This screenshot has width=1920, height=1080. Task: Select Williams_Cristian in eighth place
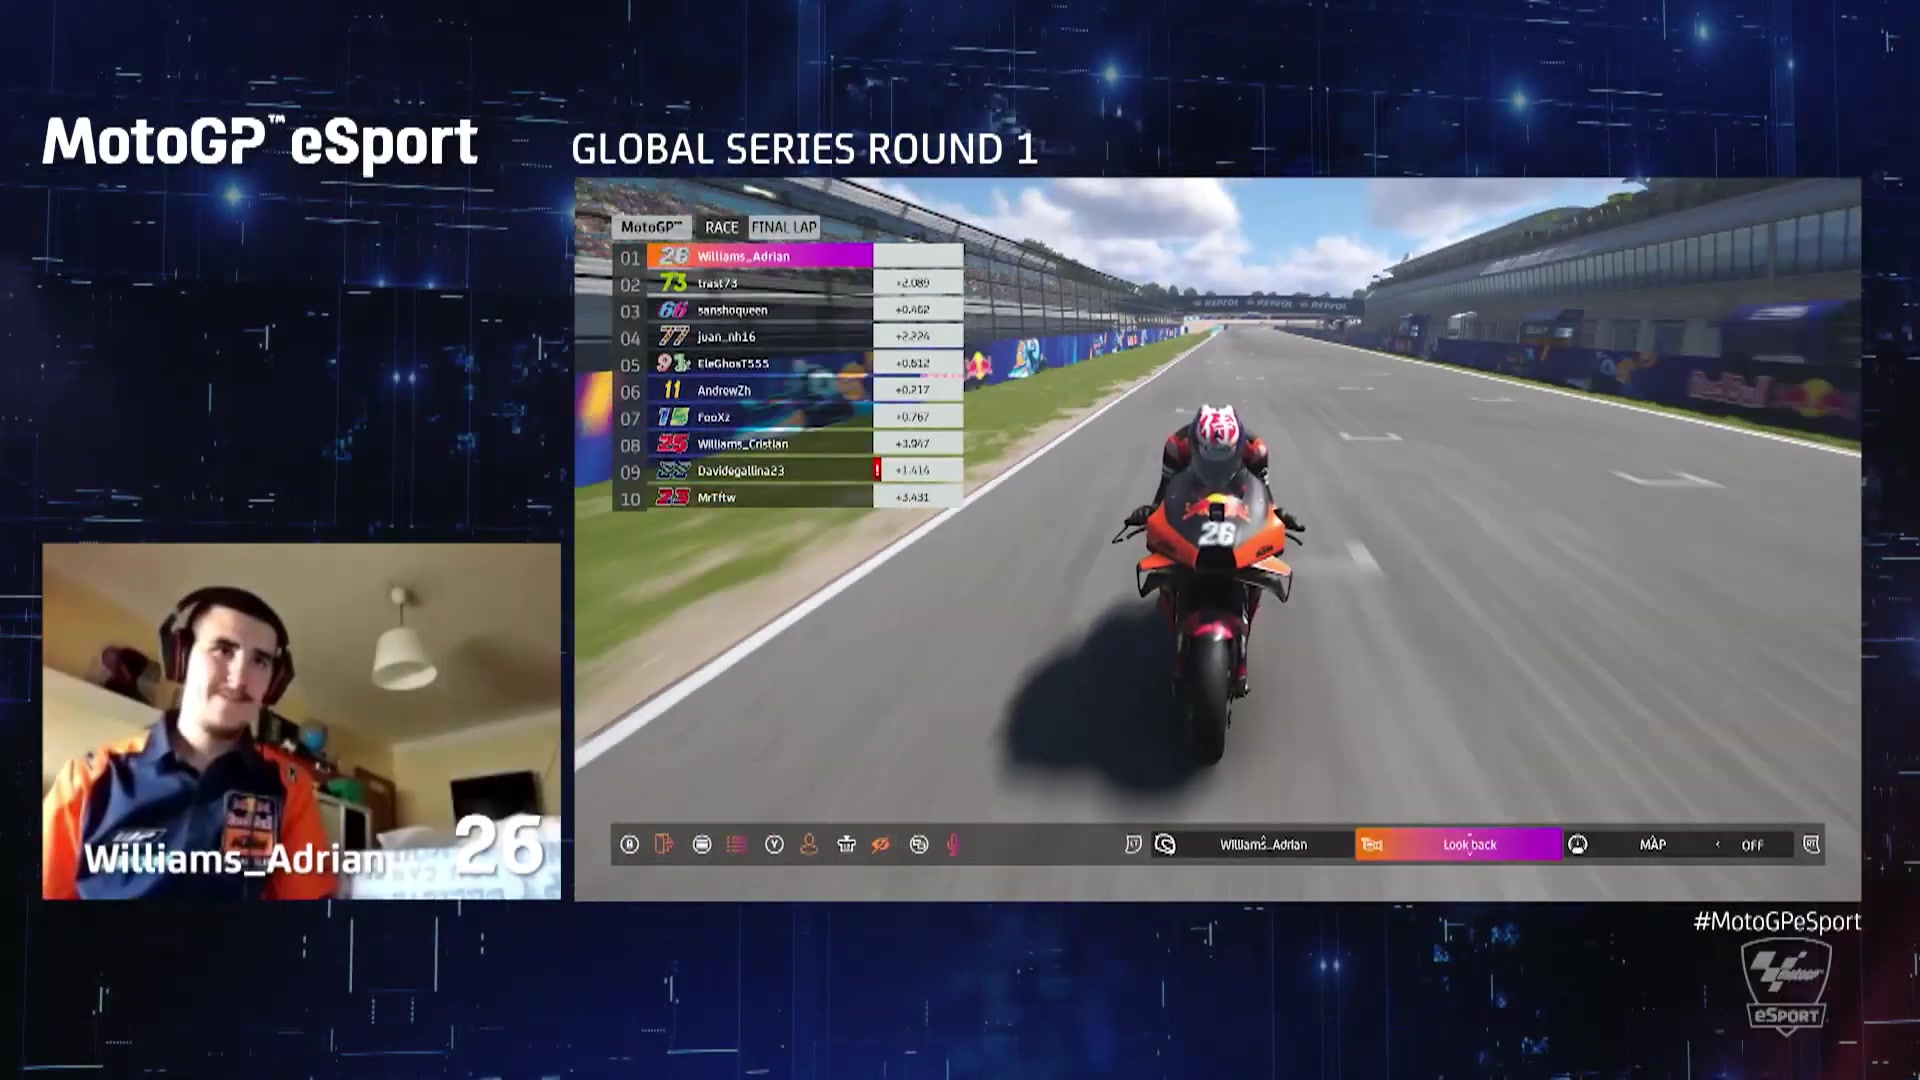click(788, 444)
